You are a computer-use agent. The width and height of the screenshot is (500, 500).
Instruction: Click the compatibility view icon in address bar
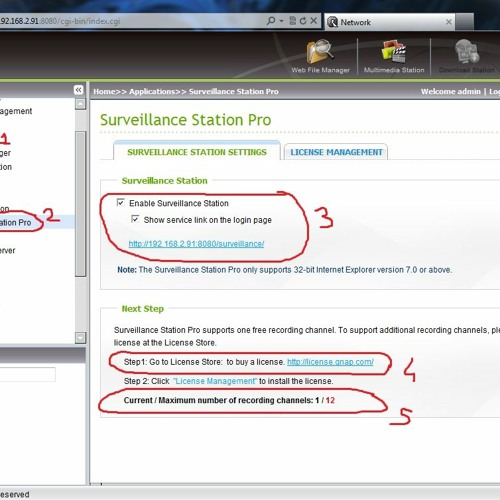(x=293, y=21)
